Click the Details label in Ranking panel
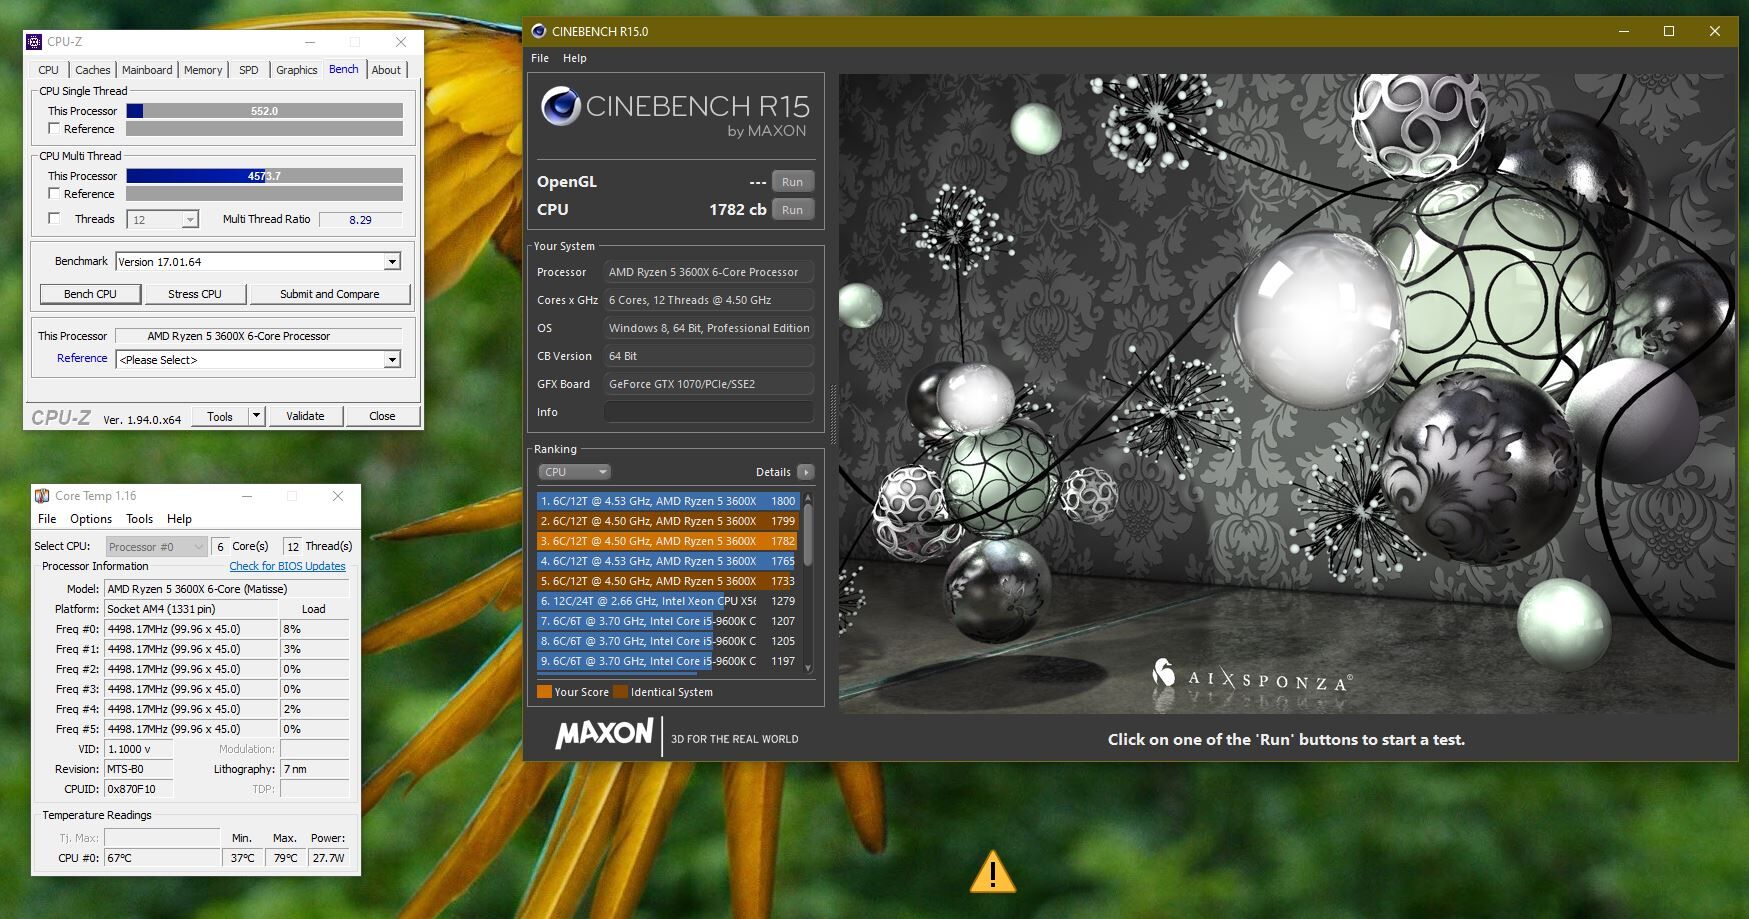This screenshot has height=919, width=1749. pos(773,472)
